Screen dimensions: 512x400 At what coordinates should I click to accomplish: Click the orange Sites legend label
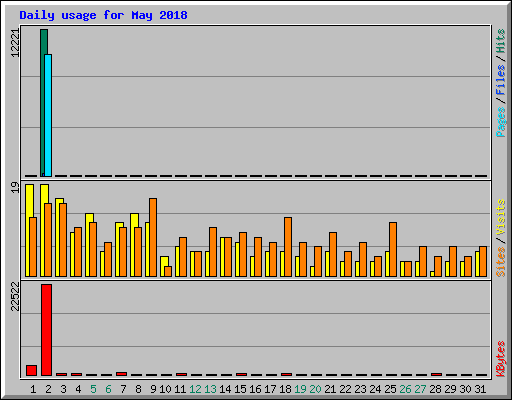tap(501, 262)
